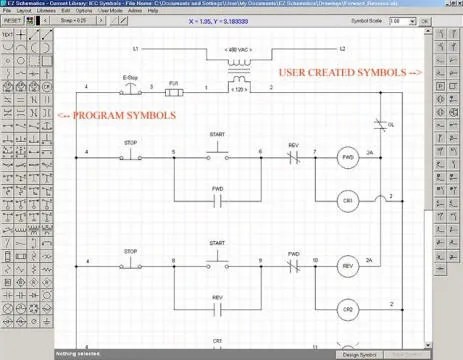Screen dimensions: 463x360
Task: Open the black color swatch in toolbar
Action: (x=38, y=21)
